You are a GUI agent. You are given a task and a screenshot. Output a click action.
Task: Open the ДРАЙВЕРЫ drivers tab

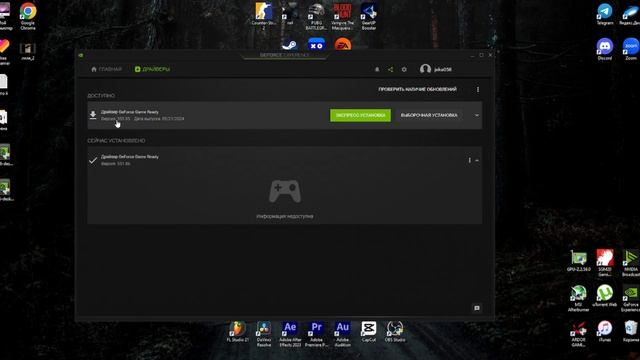point(152,69)
